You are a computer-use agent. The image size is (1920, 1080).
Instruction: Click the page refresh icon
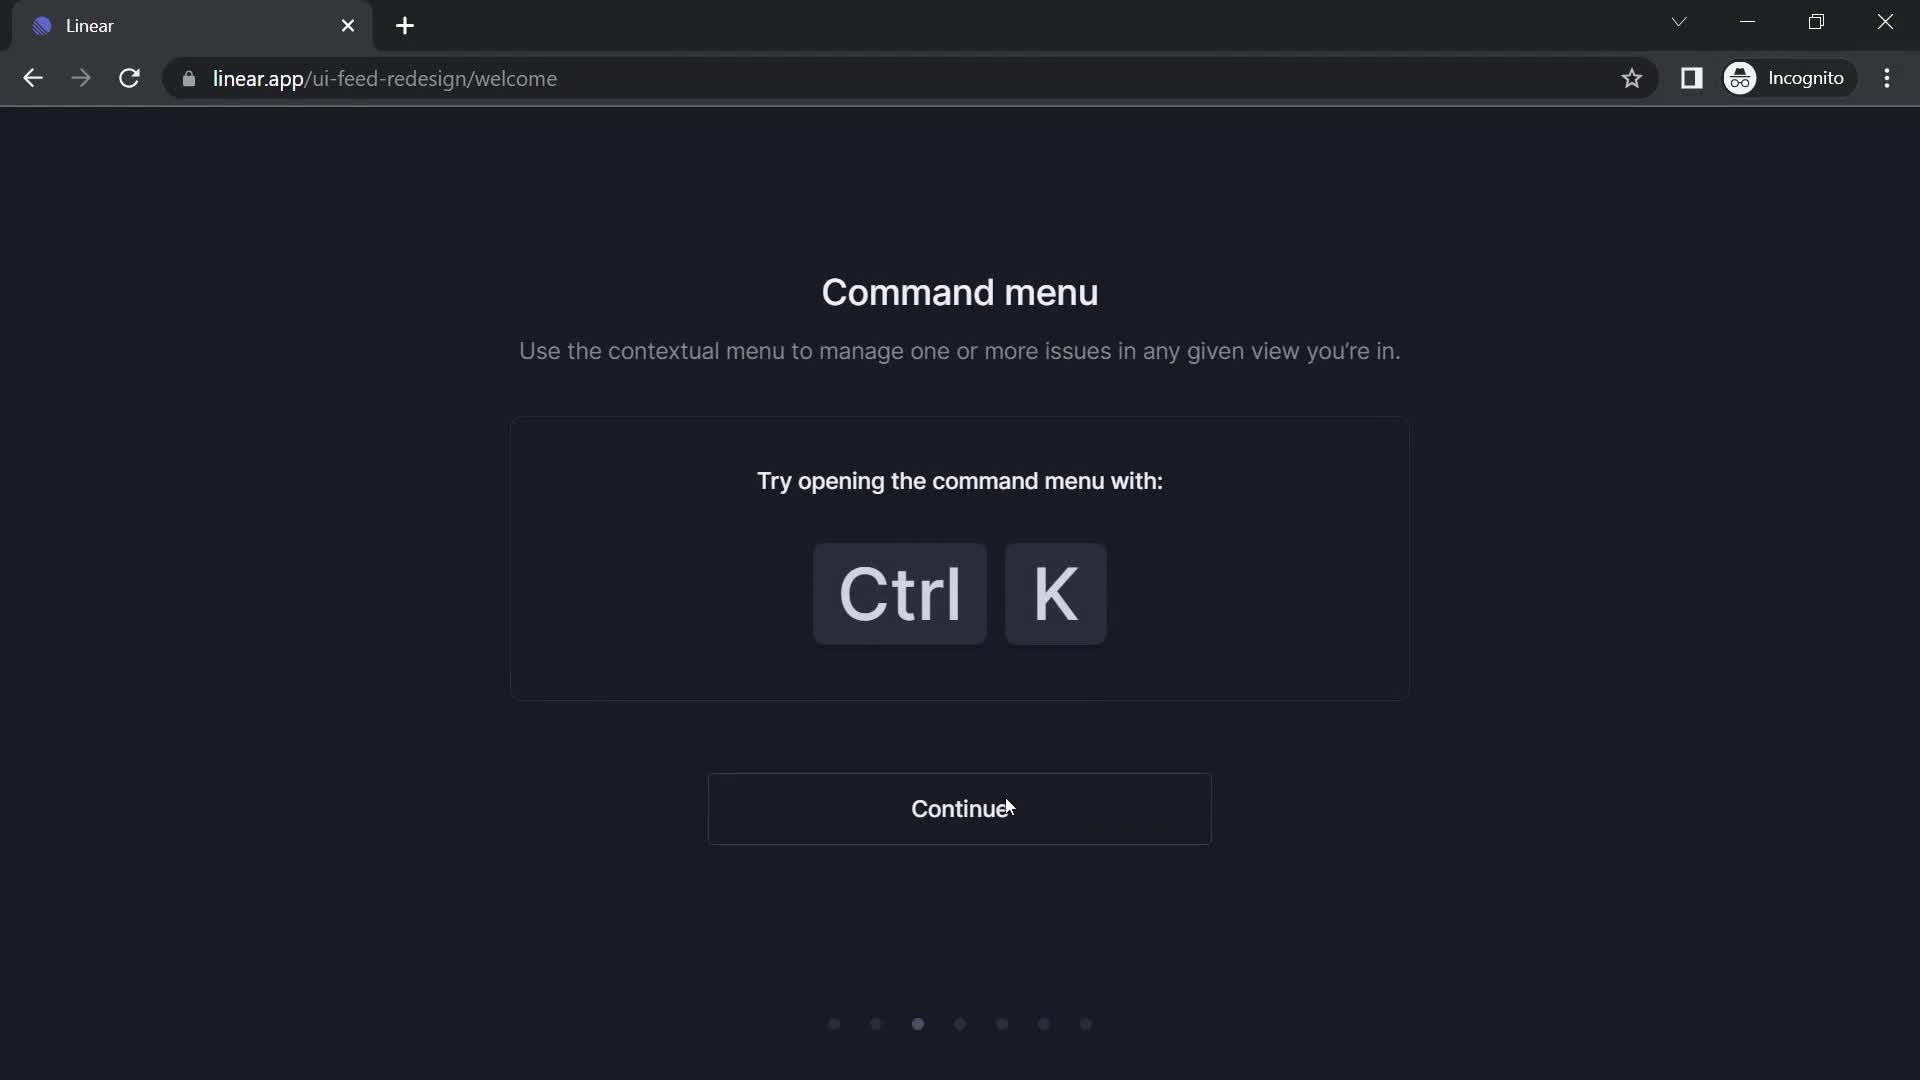click(x=129, y=78)
